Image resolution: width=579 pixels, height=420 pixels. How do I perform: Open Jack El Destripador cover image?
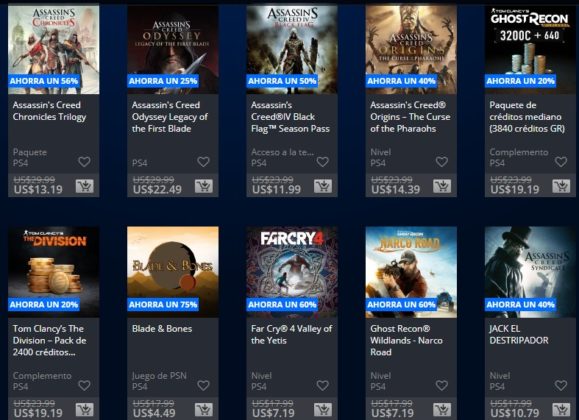530,272
